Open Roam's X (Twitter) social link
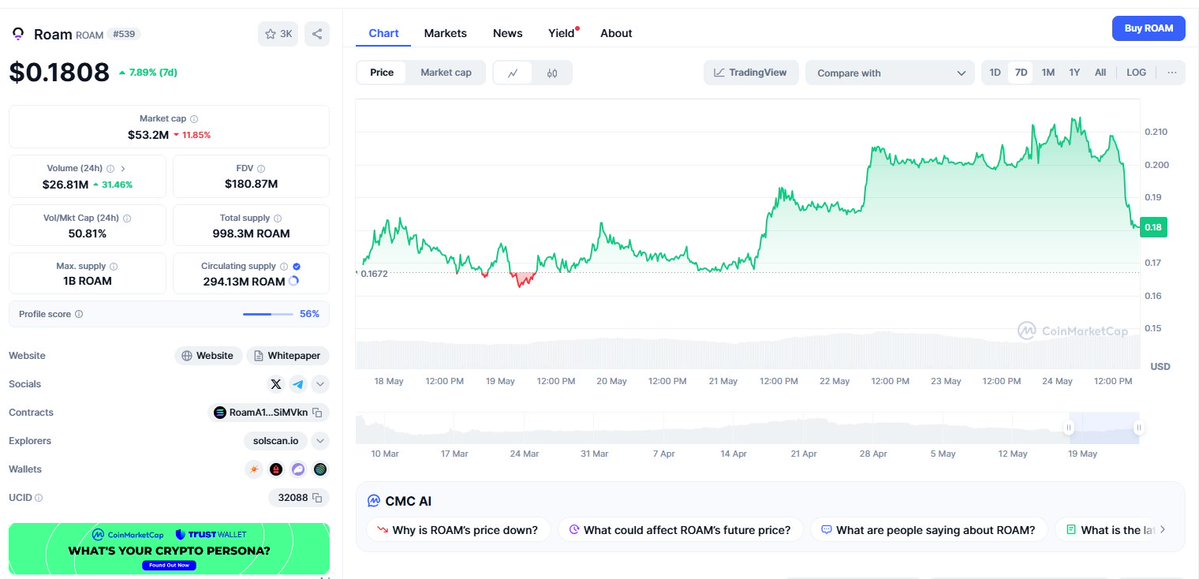Screen dimensions: 1199x579 (276, 384)
